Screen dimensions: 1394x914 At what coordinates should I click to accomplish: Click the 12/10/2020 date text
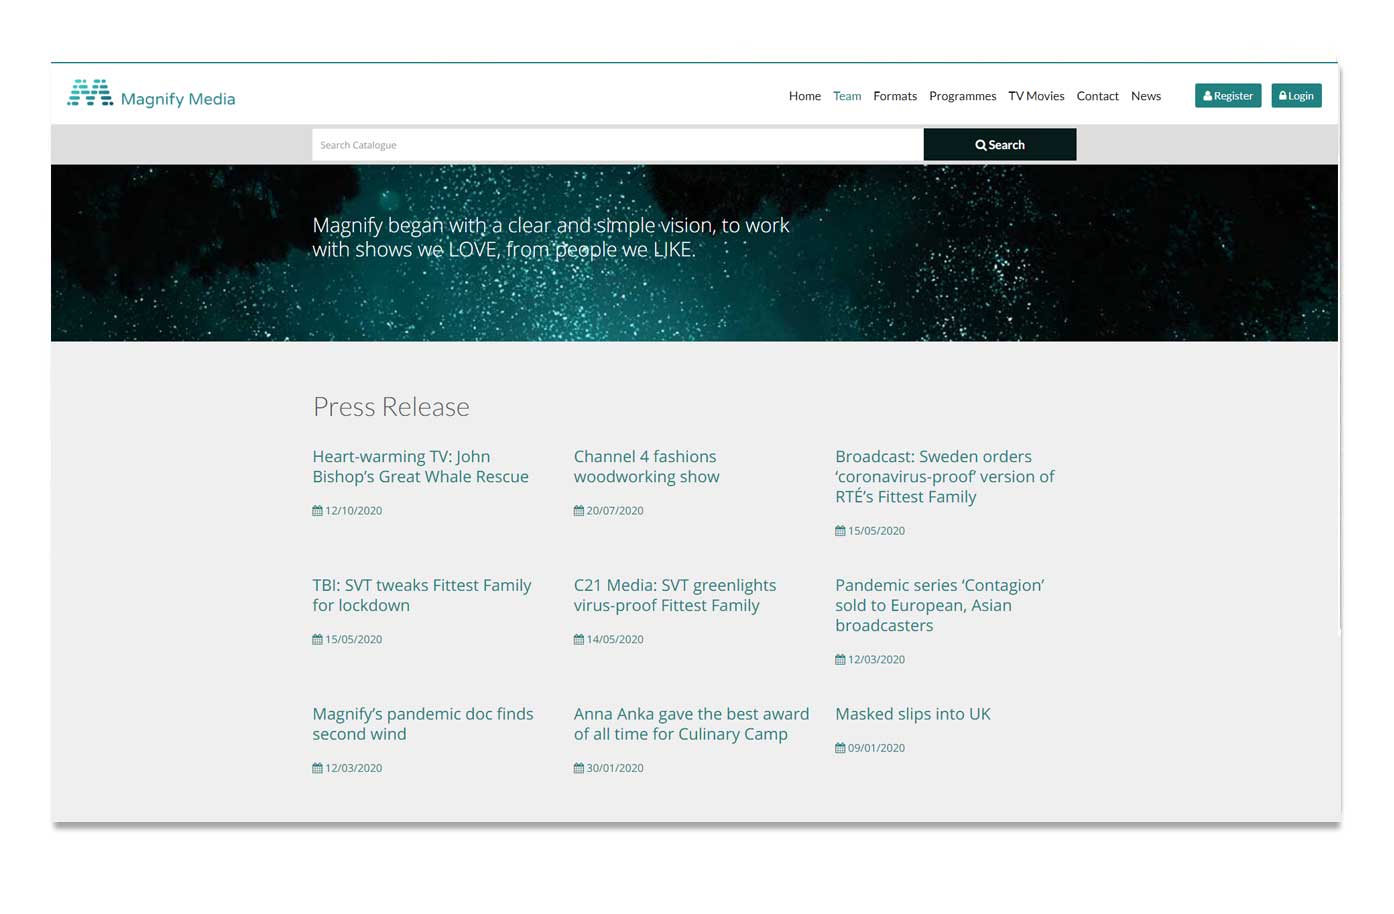click(x=353, y=510)
